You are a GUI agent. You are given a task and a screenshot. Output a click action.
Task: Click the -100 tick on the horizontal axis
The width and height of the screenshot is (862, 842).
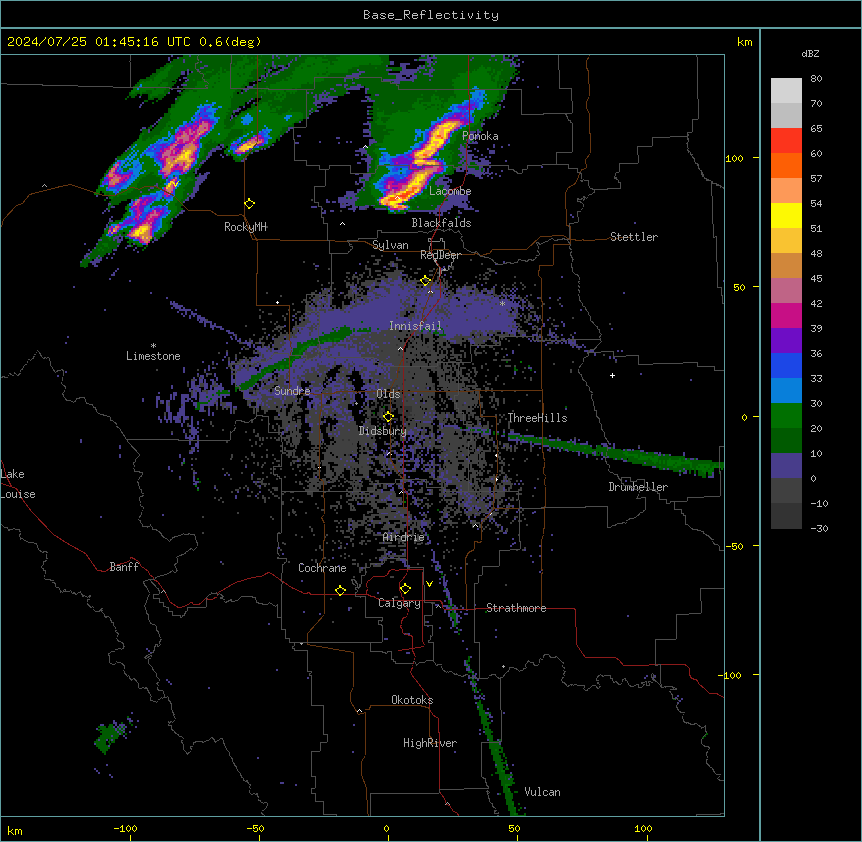point(125,829)
